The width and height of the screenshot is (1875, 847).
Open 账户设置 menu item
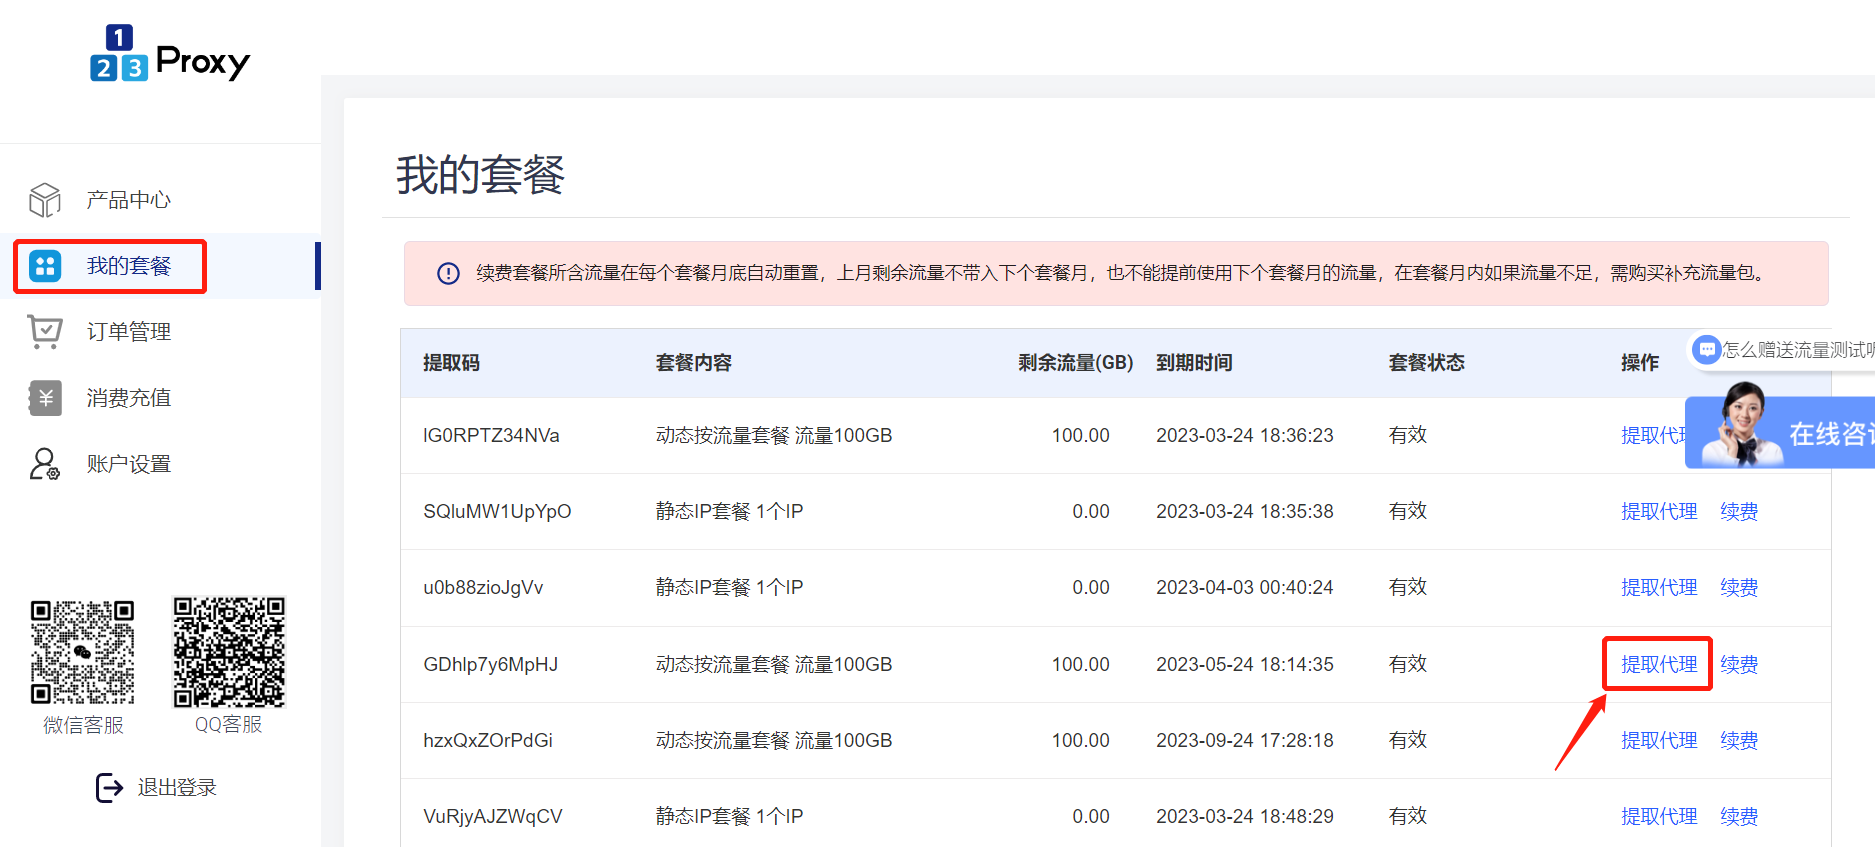(x=128, y=464)
